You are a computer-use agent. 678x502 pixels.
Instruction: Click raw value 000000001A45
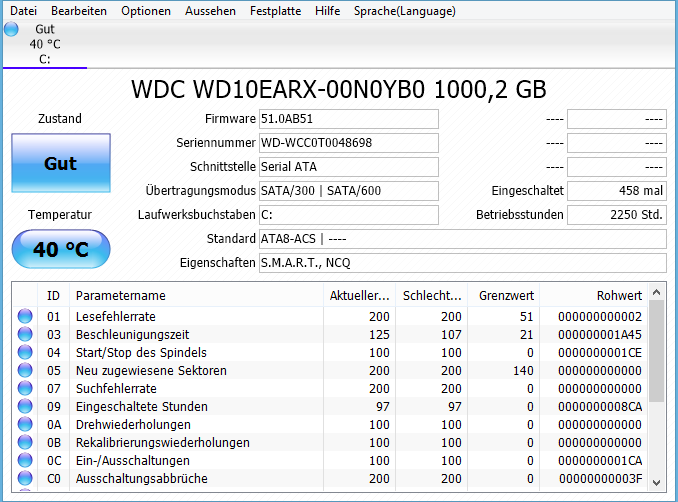point(600,335)
